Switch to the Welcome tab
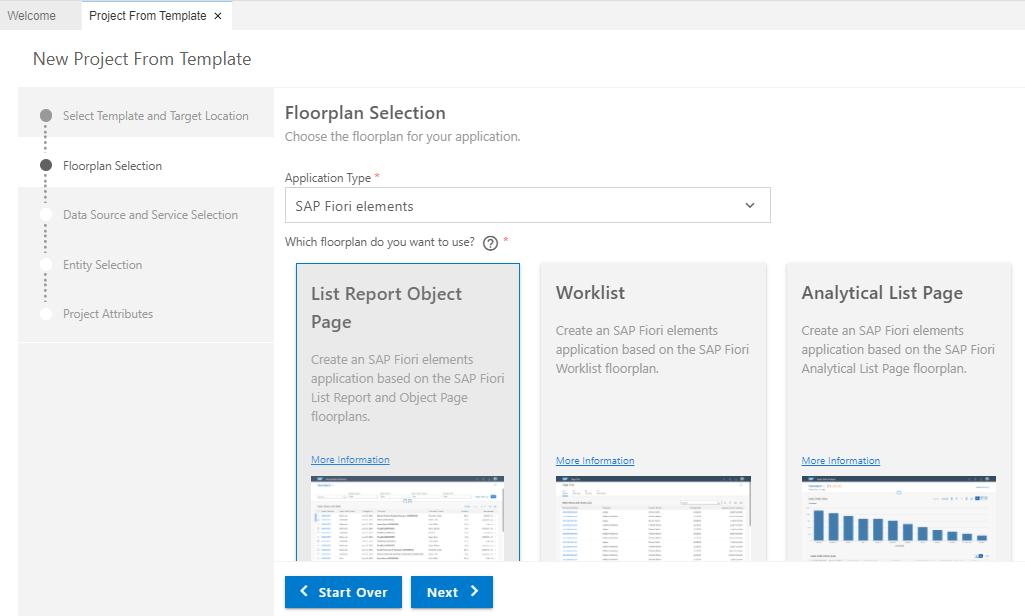Viewport: 1025px width, 616px height. [32, 16]
